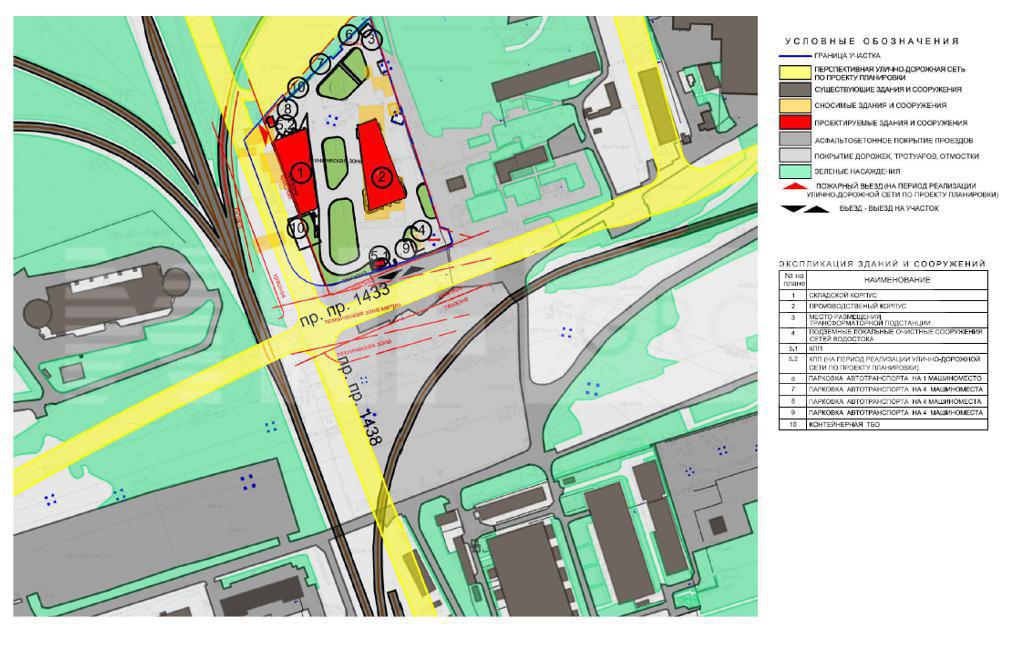Click the "АСФАЛЬТОБЕТОННОЕ ПОКРЫТИЕ ПРОЕЗДОВ" label
Screen dimensions: 1017x652
[894, 140]
